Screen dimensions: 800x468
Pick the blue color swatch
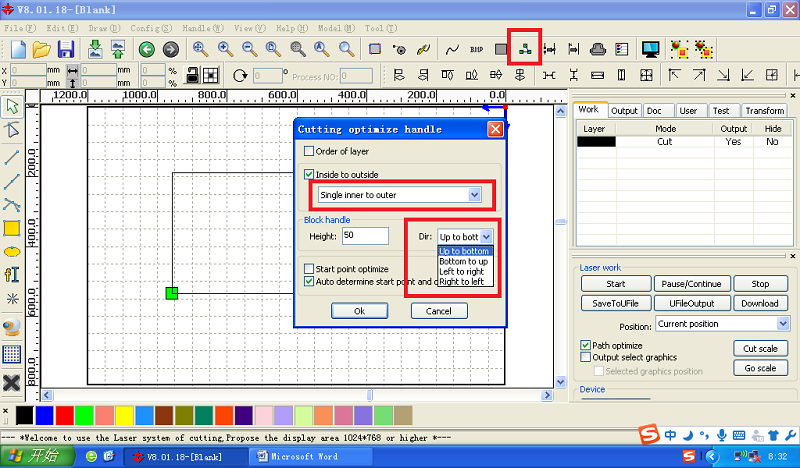pos(44,415)
